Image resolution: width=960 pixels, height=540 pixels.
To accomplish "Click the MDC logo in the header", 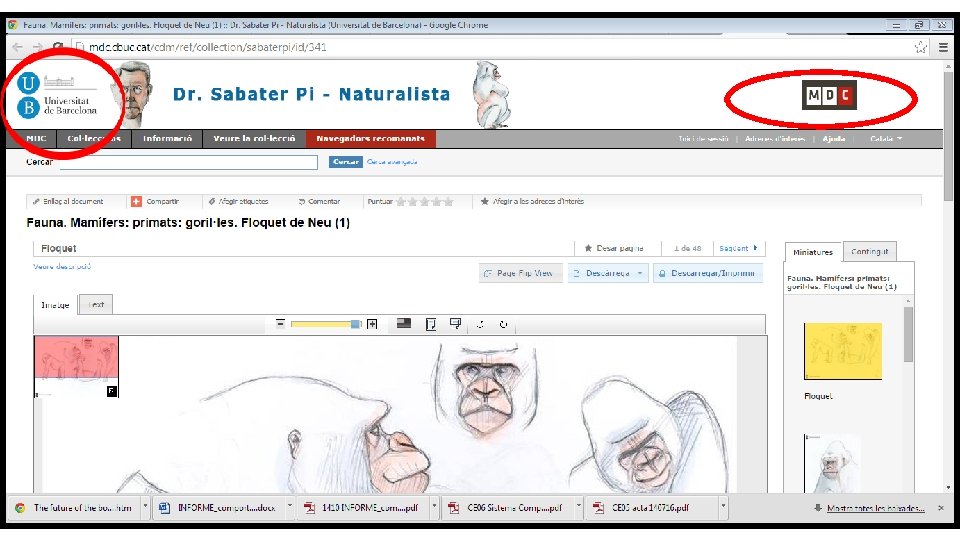I will (829, 96).
